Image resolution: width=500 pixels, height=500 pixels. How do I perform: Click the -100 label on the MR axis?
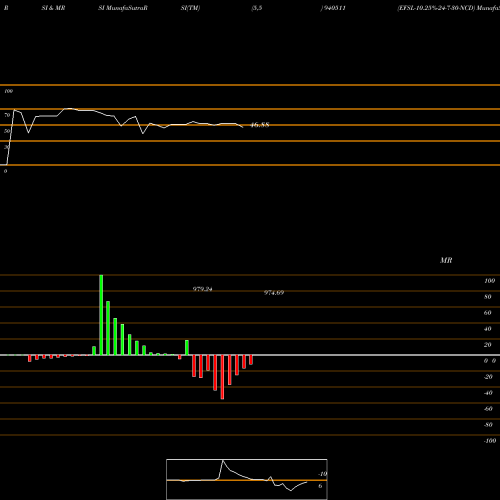pyautogui.click(x=489, y=441)
